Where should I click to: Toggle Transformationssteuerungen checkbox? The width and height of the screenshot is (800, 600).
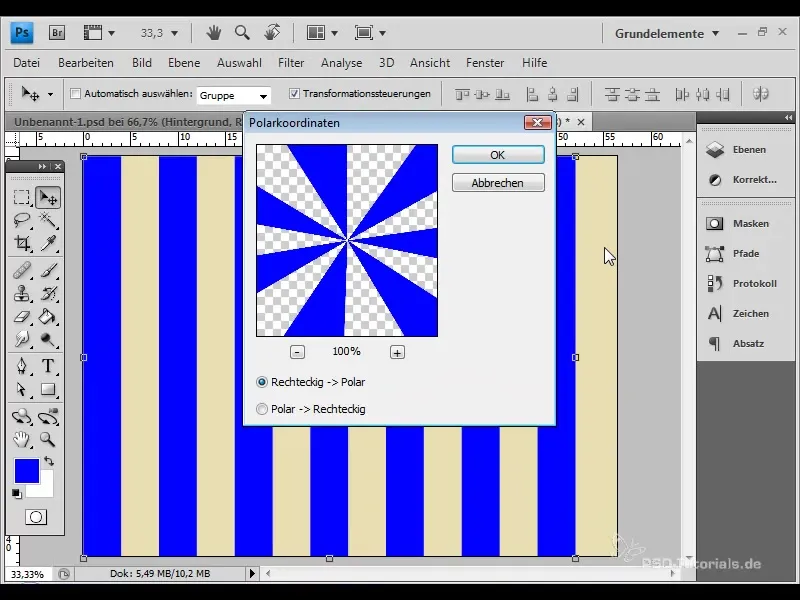[294, 93]
